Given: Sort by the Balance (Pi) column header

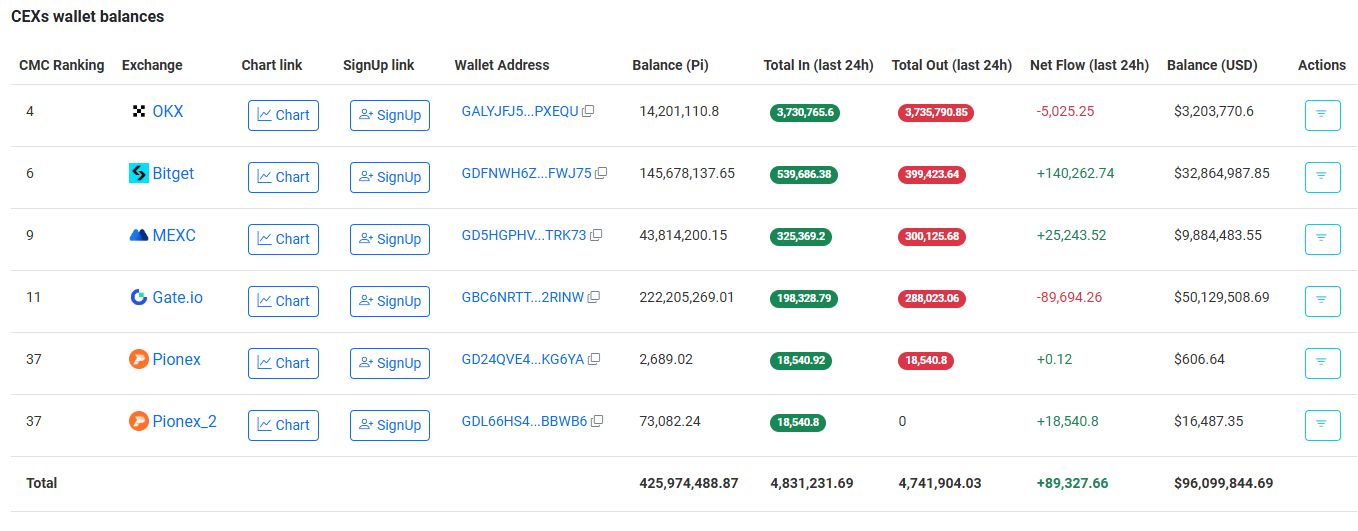Looking at the screenshot, I should coord(670,65).
